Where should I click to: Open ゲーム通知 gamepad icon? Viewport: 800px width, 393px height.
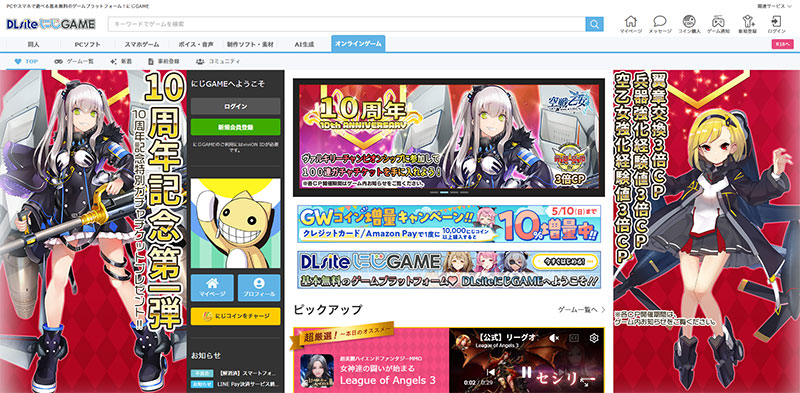[x=718, y=24]
